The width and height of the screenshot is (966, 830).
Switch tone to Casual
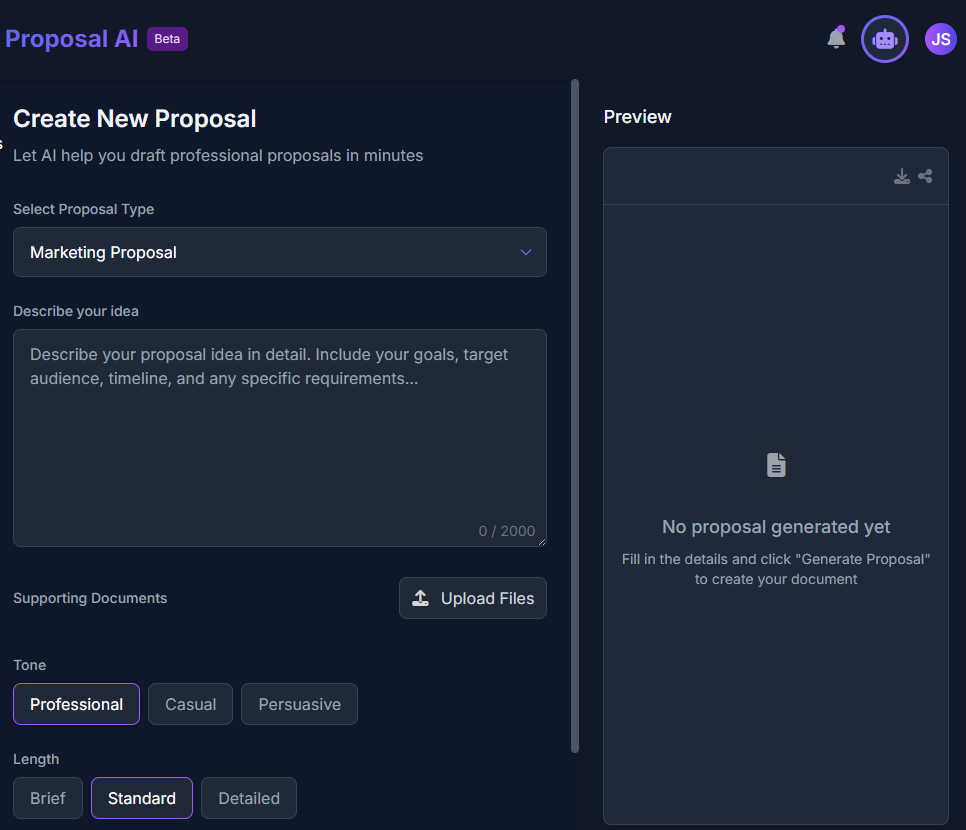tap(190, 704)
